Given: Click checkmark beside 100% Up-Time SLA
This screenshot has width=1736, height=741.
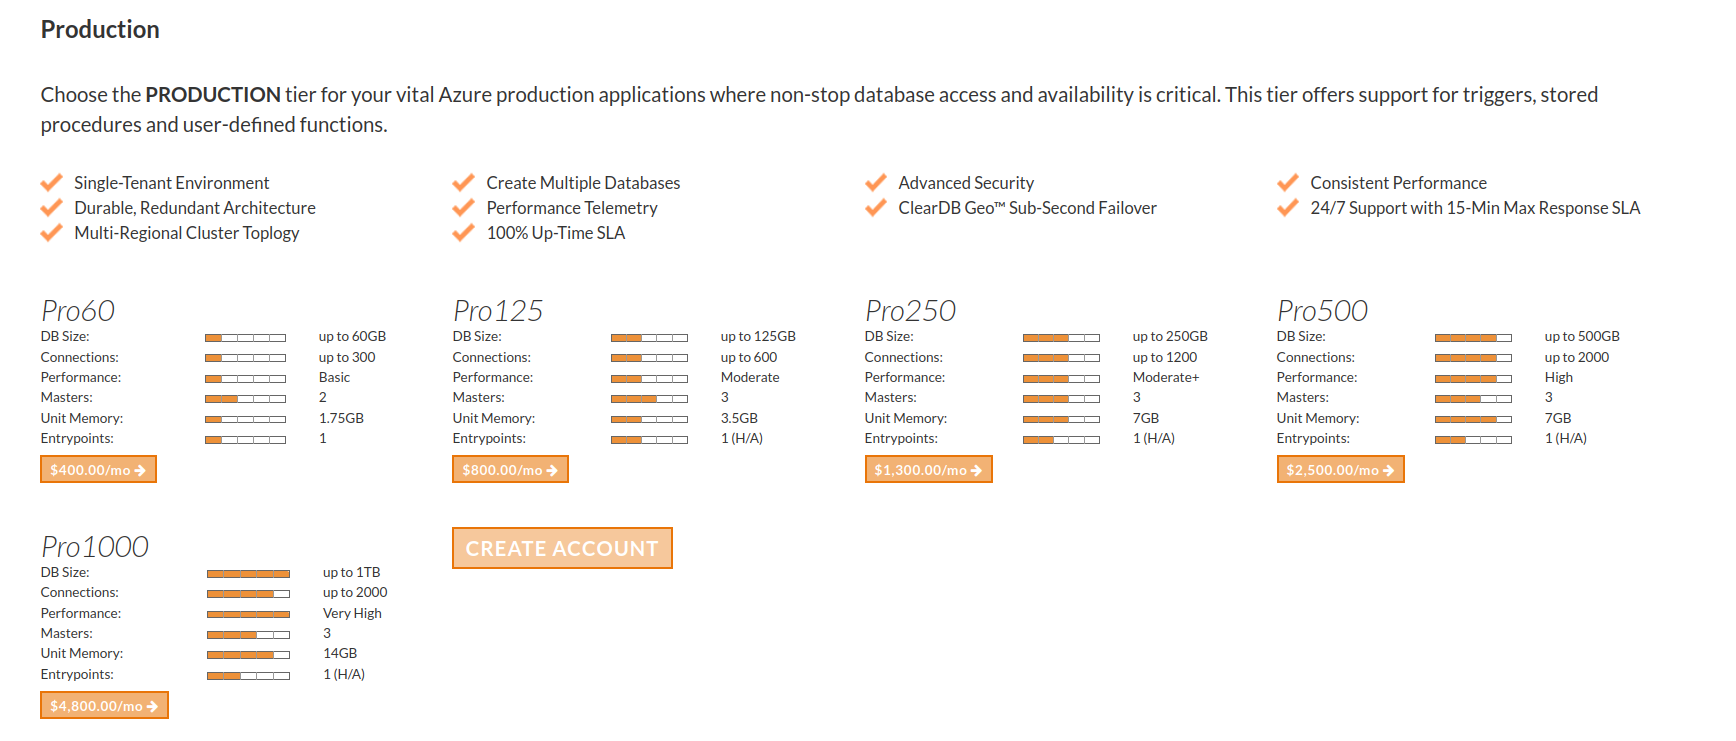Looking at the screenshot, I should [x=463, y=233].
